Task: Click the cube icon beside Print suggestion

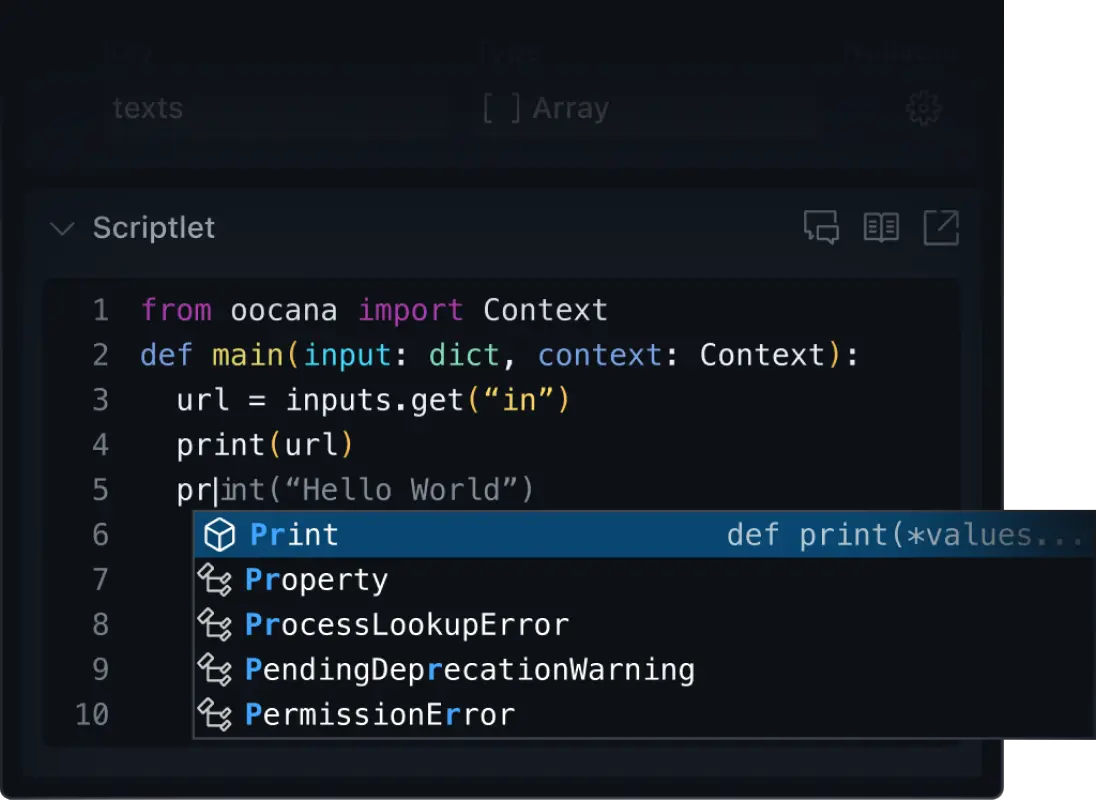Action: (219, 535)
